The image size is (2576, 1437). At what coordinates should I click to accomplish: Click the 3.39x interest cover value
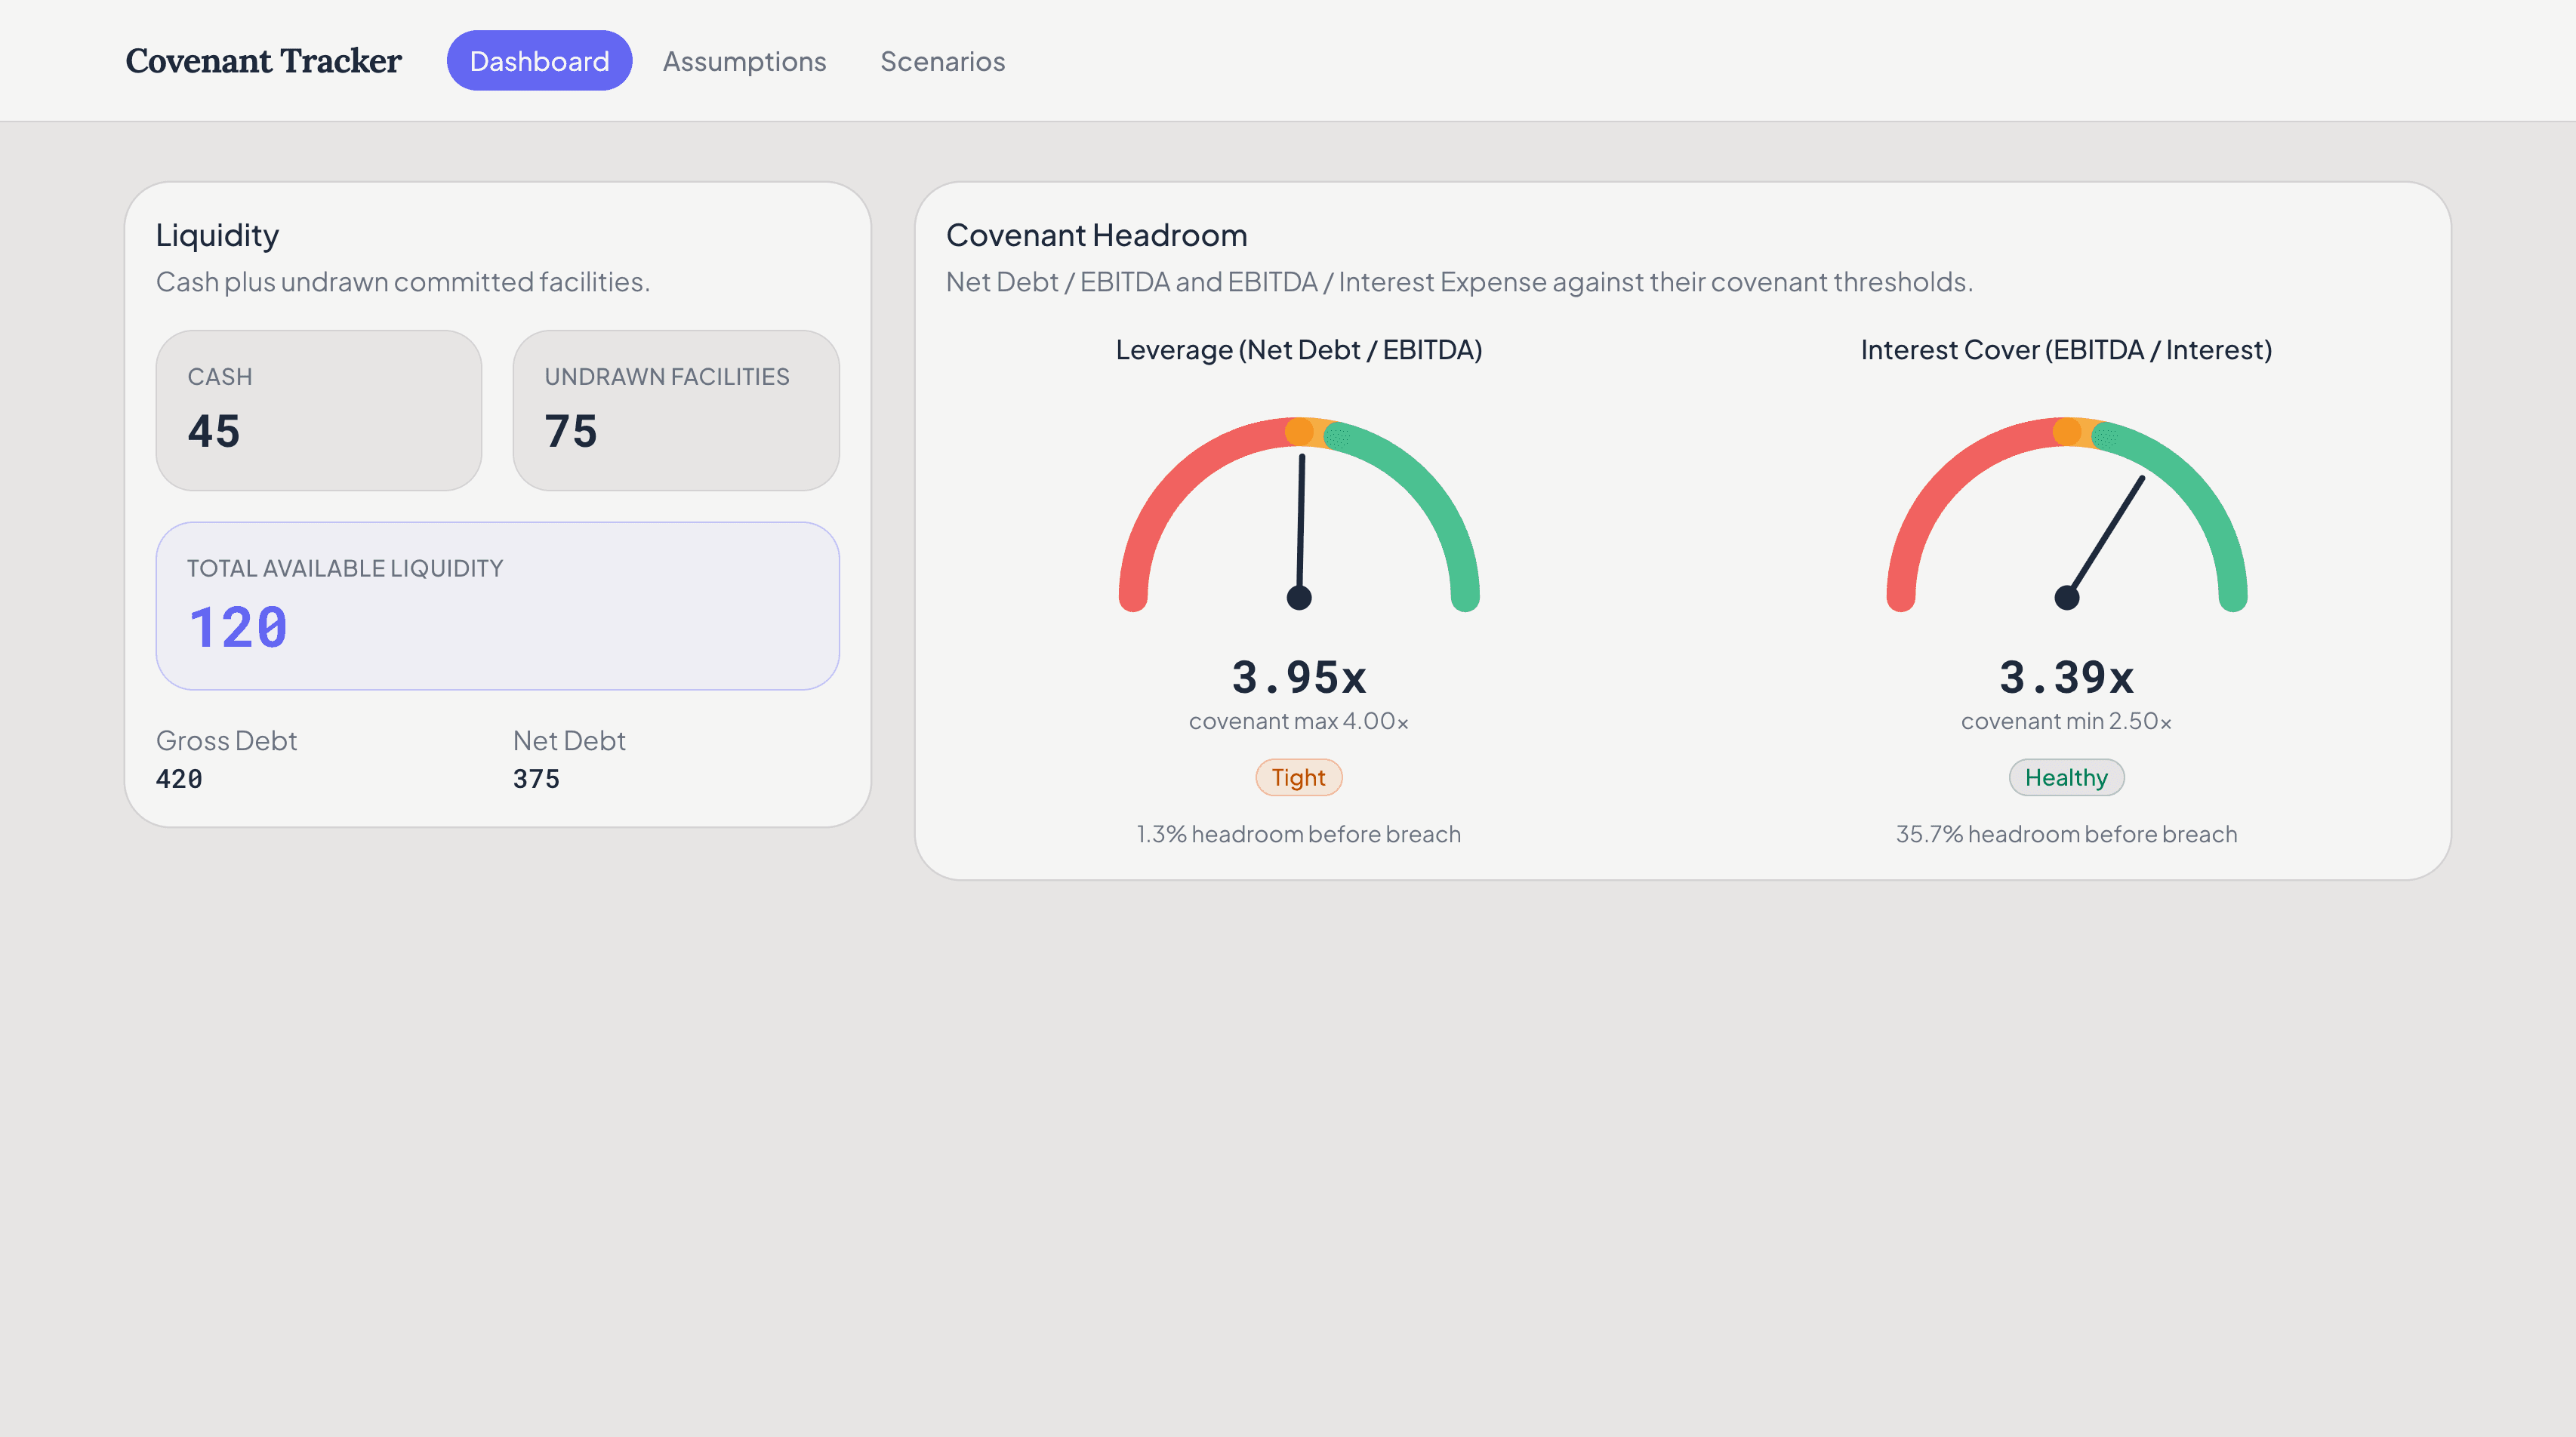pyautogui.click(x=2067, y=677)
